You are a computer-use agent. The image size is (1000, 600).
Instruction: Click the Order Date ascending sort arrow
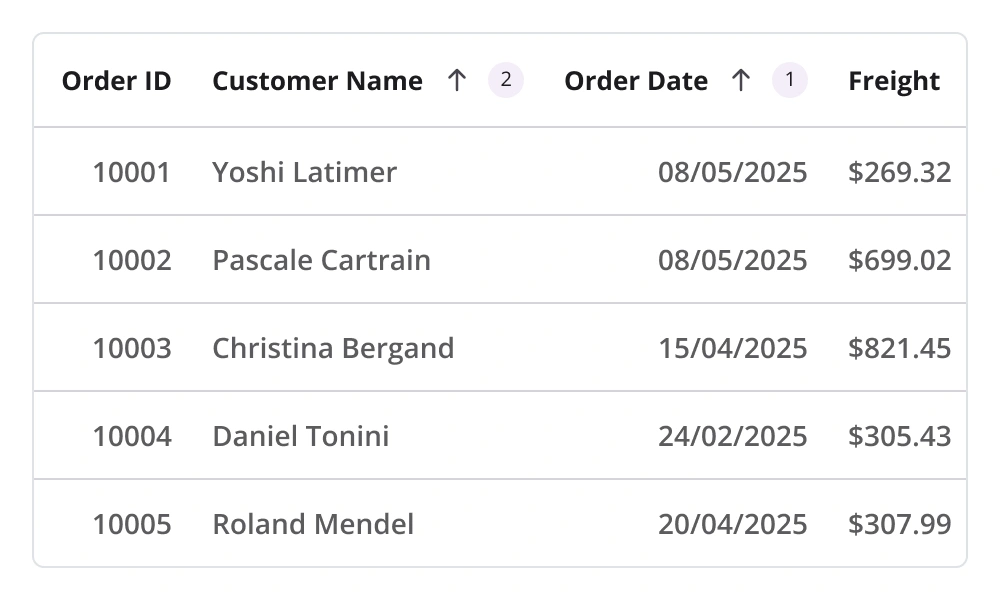740,80
